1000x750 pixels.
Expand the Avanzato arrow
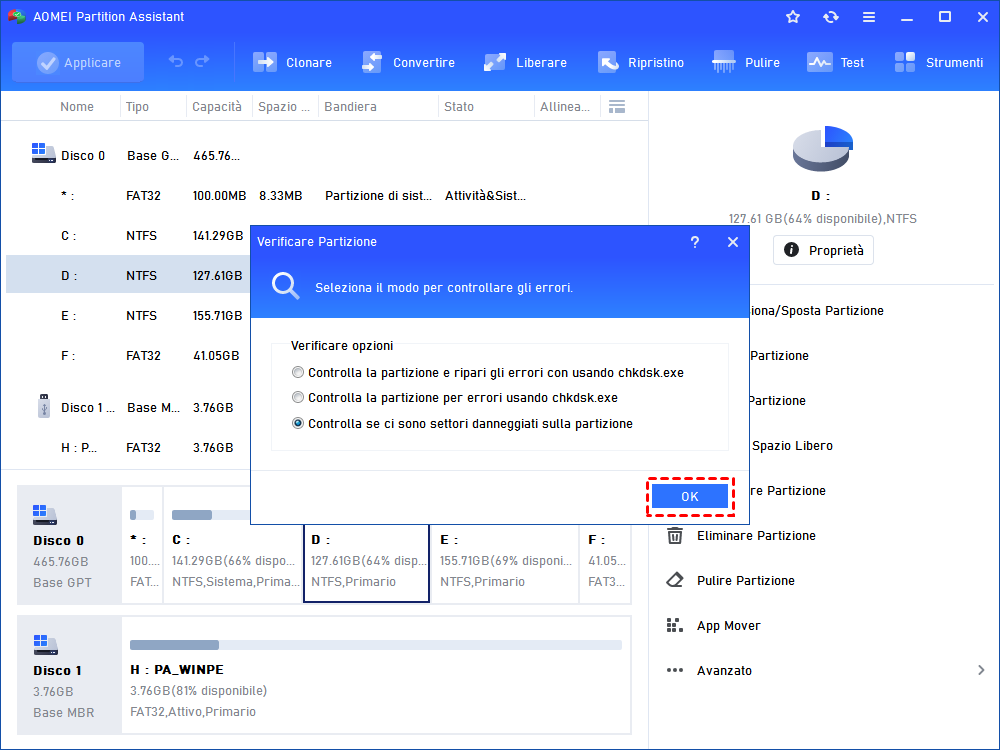(981, 670)
